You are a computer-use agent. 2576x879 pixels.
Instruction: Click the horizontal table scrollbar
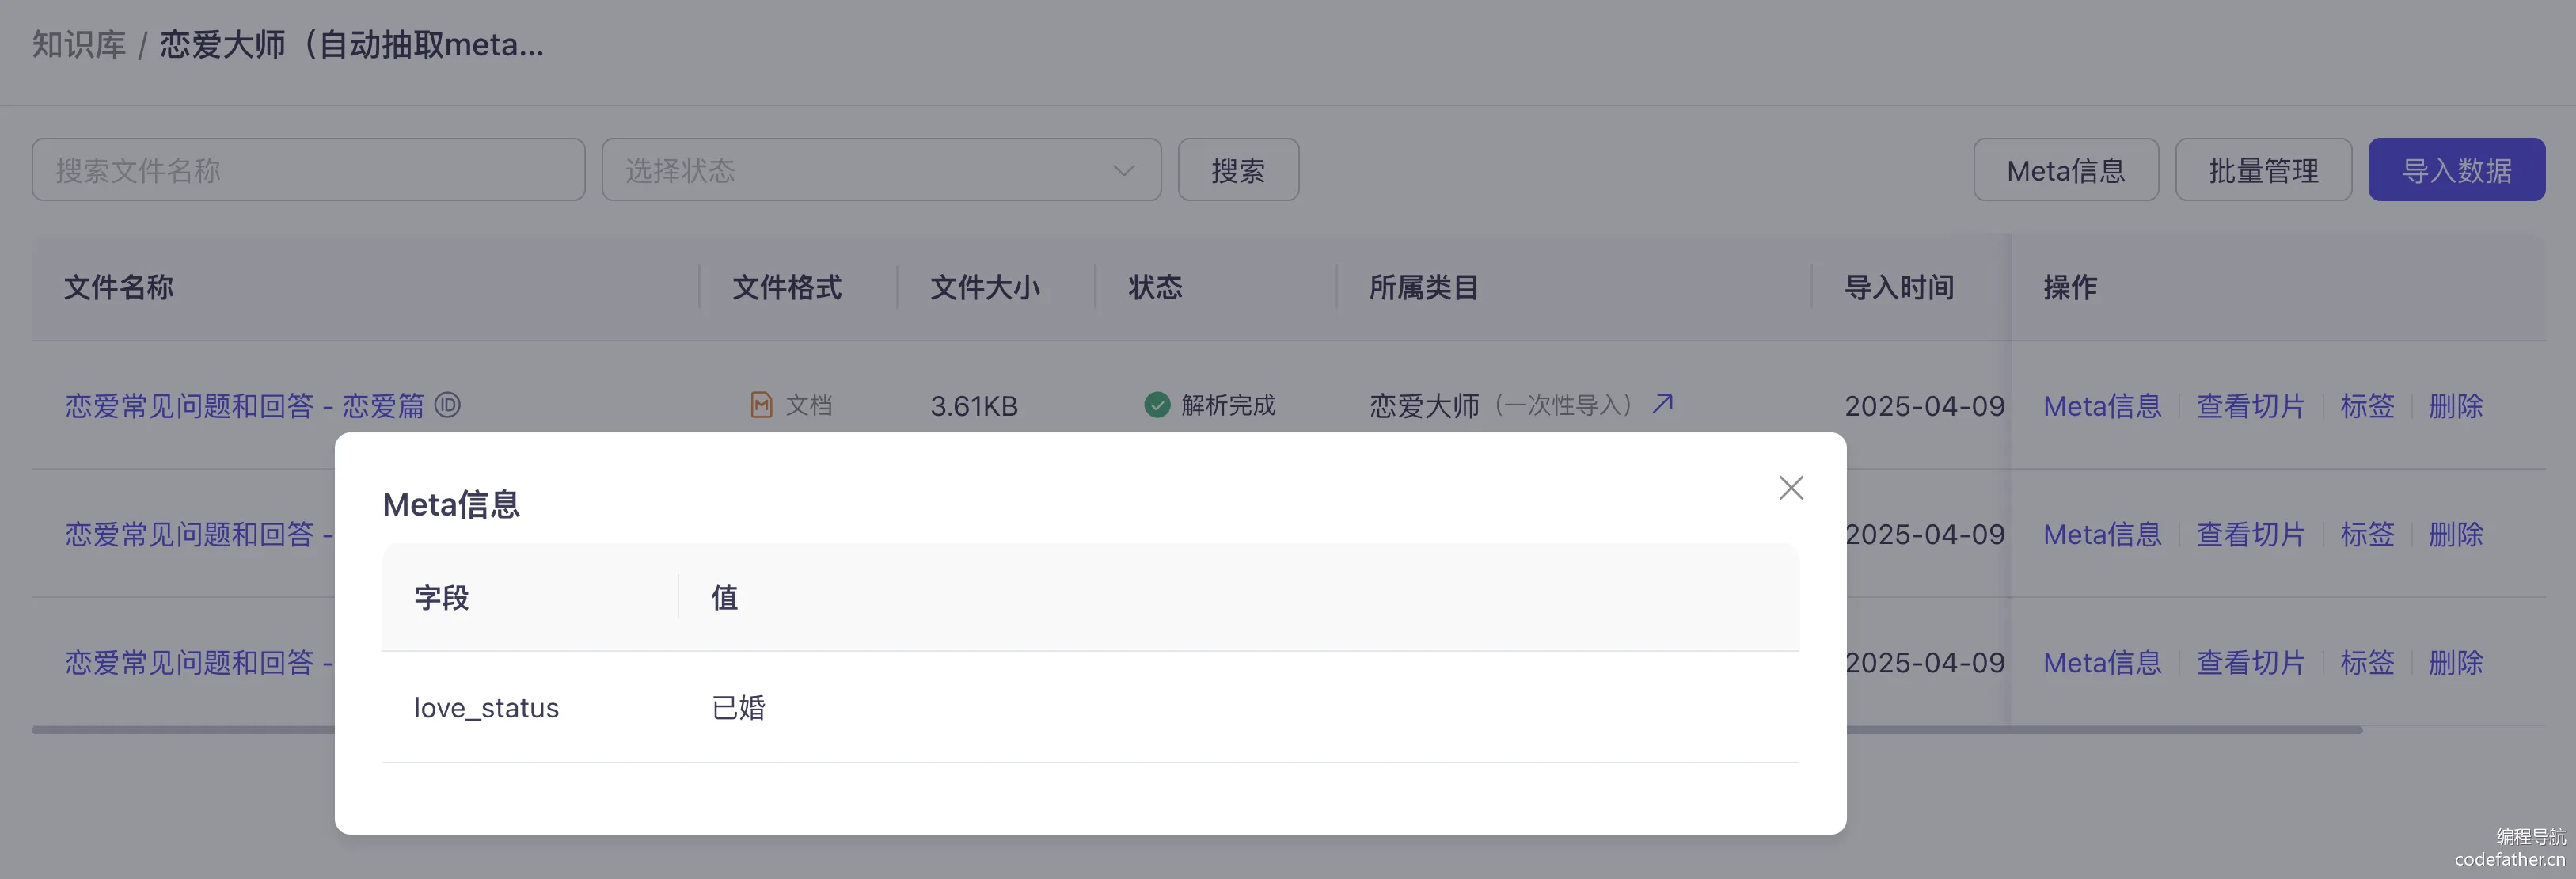[2100, 730]
